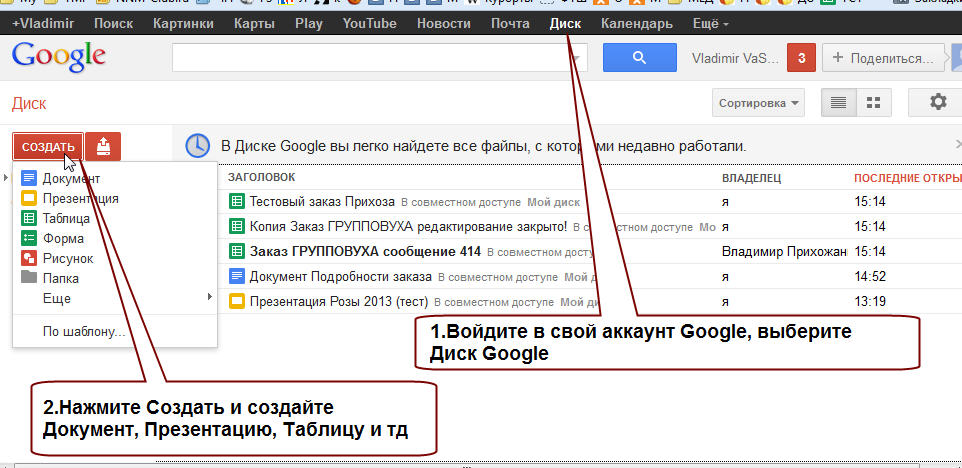Viewport: 962px width, 468px height.
Task: Sort by ПОСЛЕДНИЕ ОТКРЫ... column header
Action: pyautogui.click(x=908, y=178)
